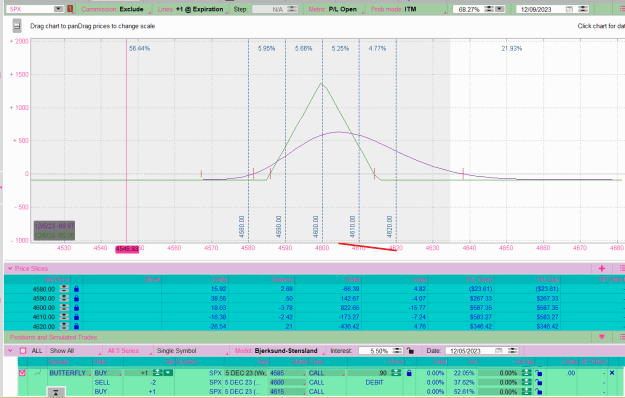The image size is (625, 398).
Task: Adjust the 4580.00 price slice stepper
Action: [64, 289]
